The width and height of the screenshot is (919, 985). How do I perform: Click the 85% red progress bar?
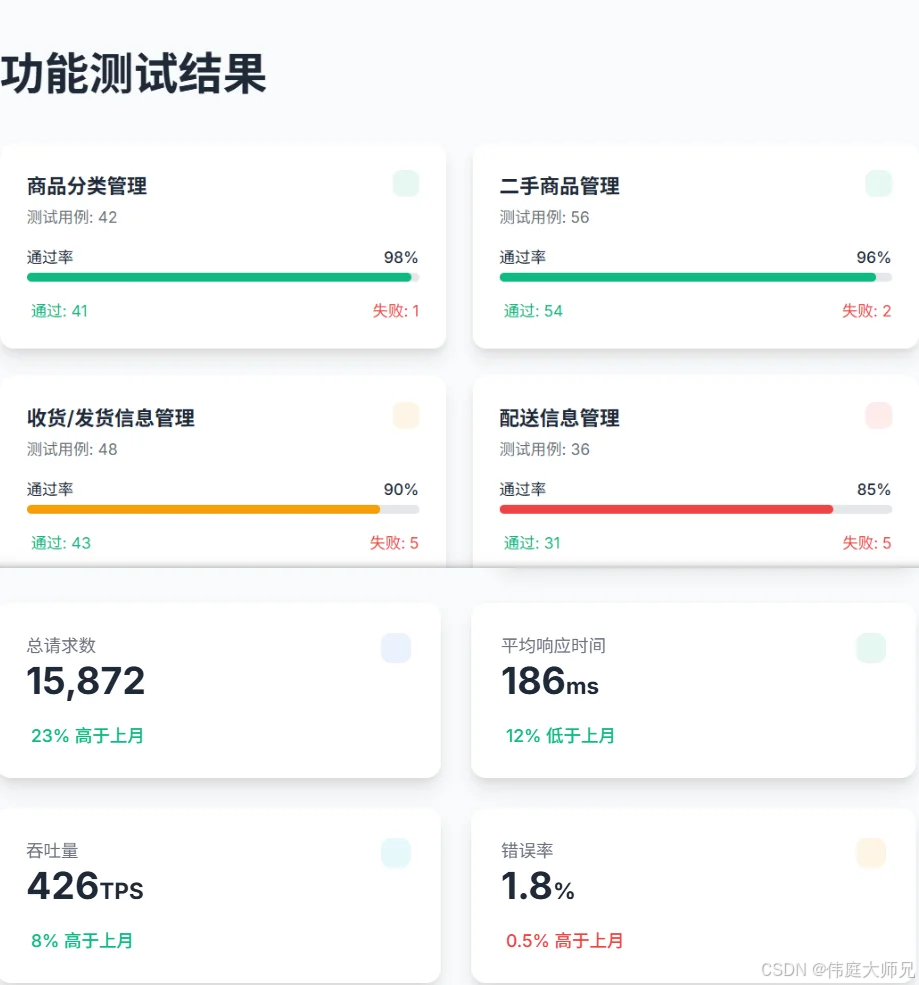point(695,509)
